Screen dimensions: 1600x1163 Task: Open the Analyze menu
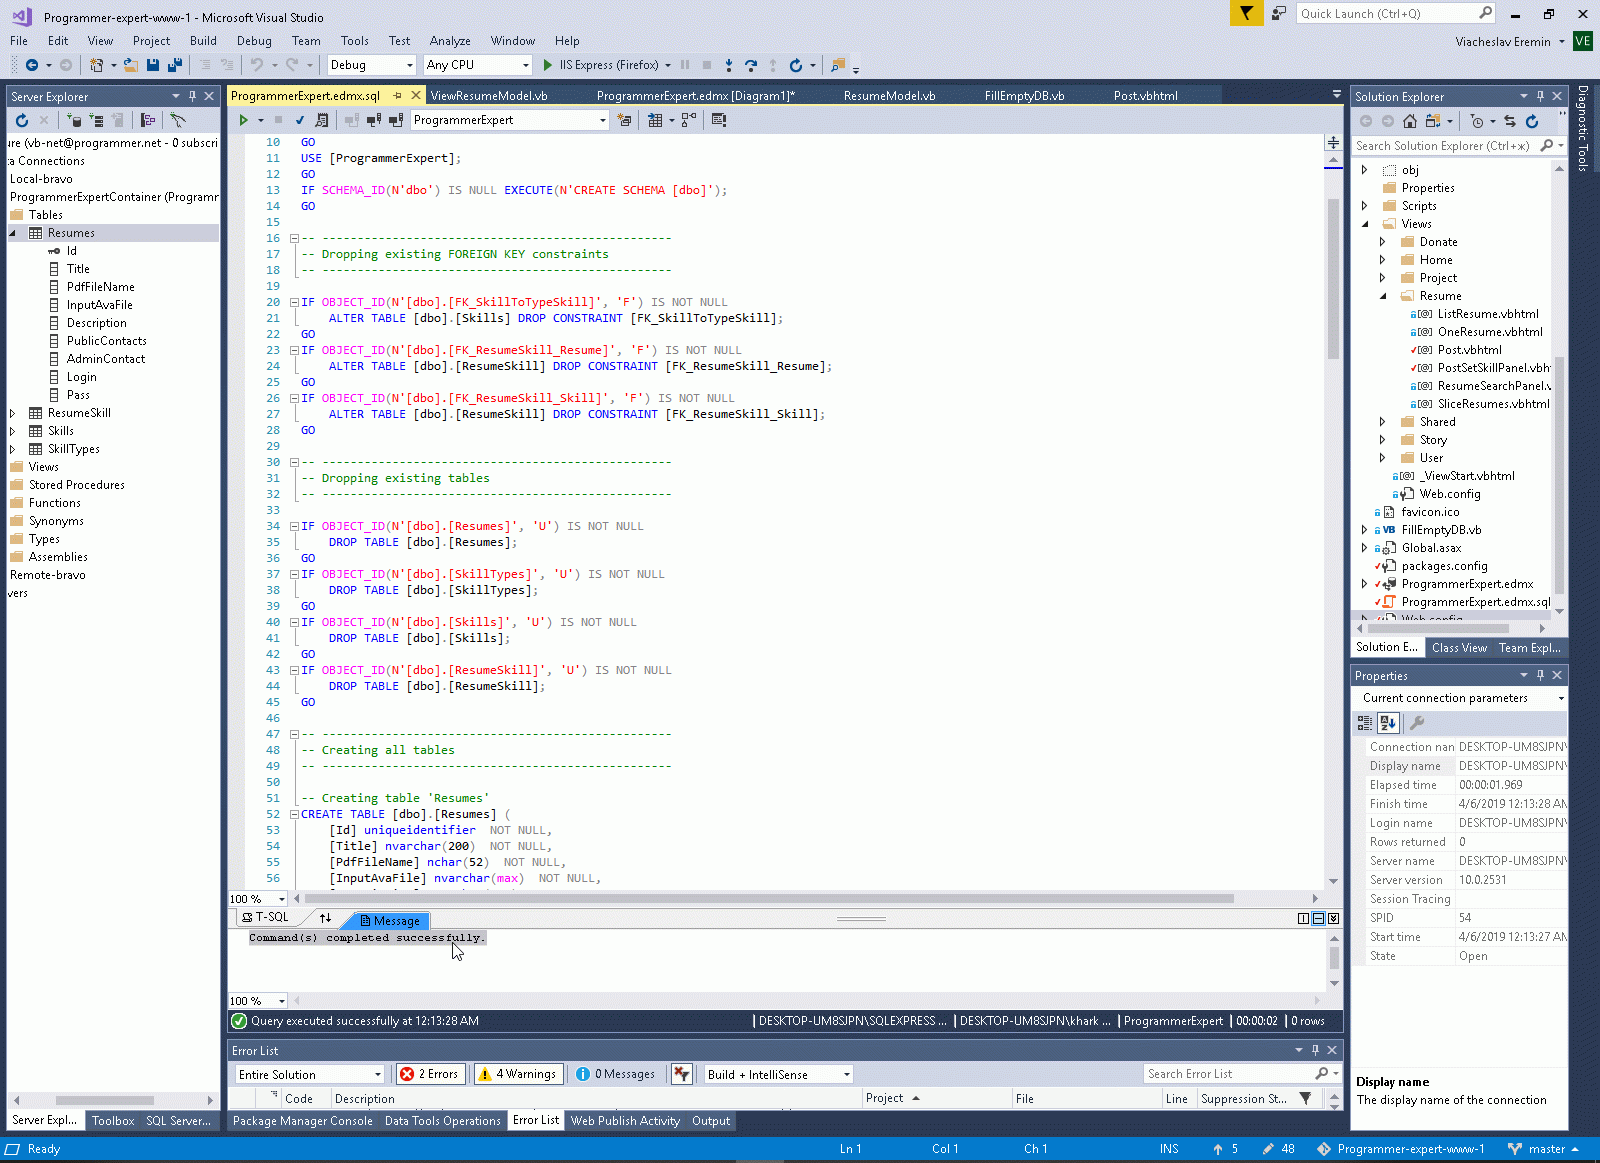[450, 41]
